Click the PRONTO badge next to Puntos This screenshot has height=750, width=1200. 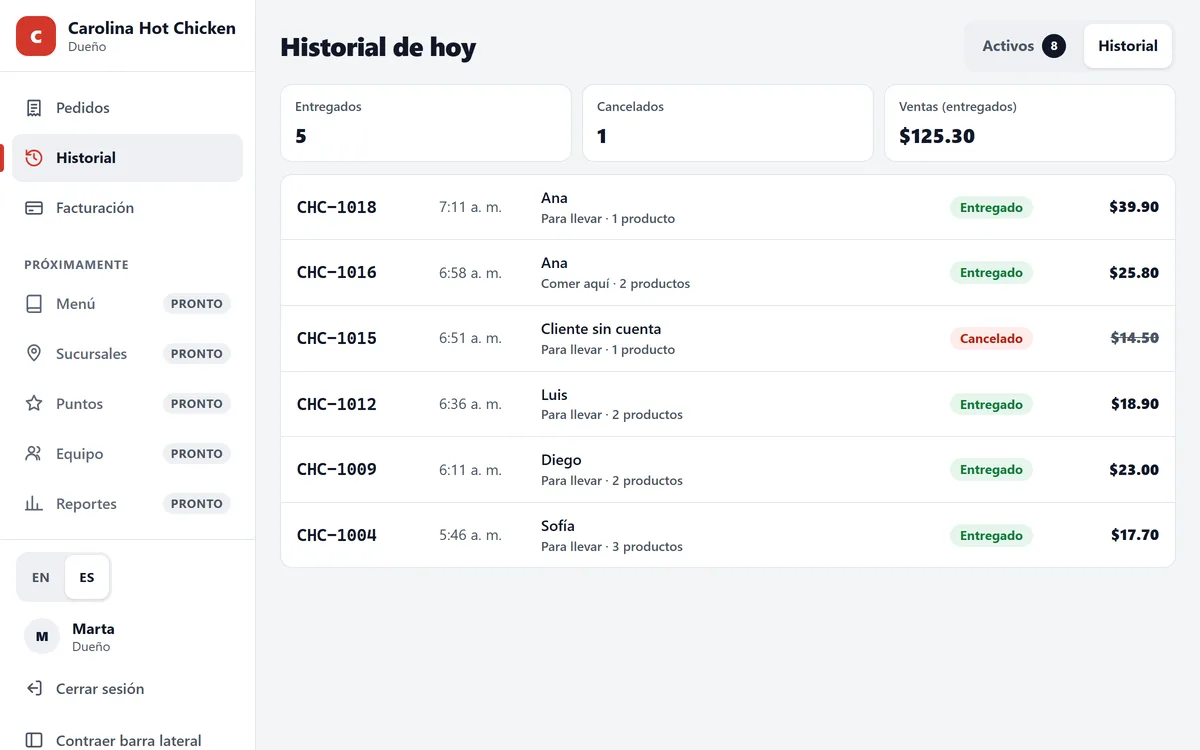point(197,404)
